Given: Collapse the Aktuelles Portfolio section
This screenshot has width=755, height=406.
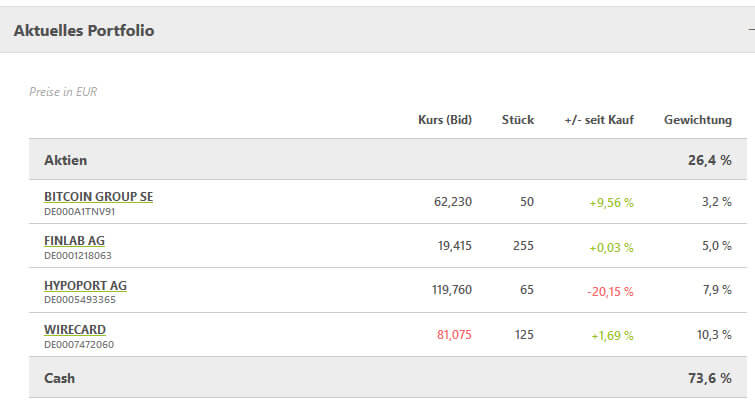Looking at the screenshot, I should pos(751,30).
